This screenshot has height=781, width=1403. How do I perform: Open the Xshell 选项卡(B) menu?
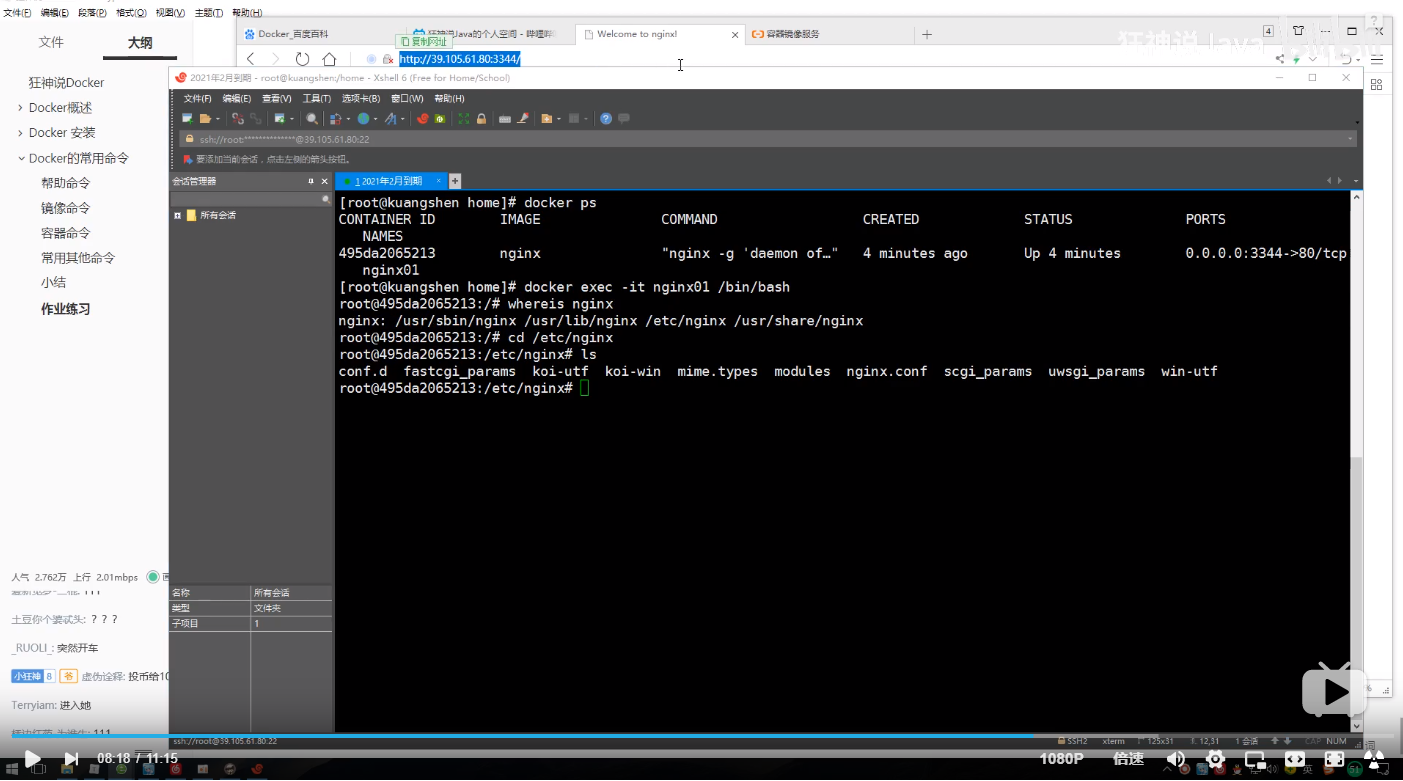click(361, 98)
